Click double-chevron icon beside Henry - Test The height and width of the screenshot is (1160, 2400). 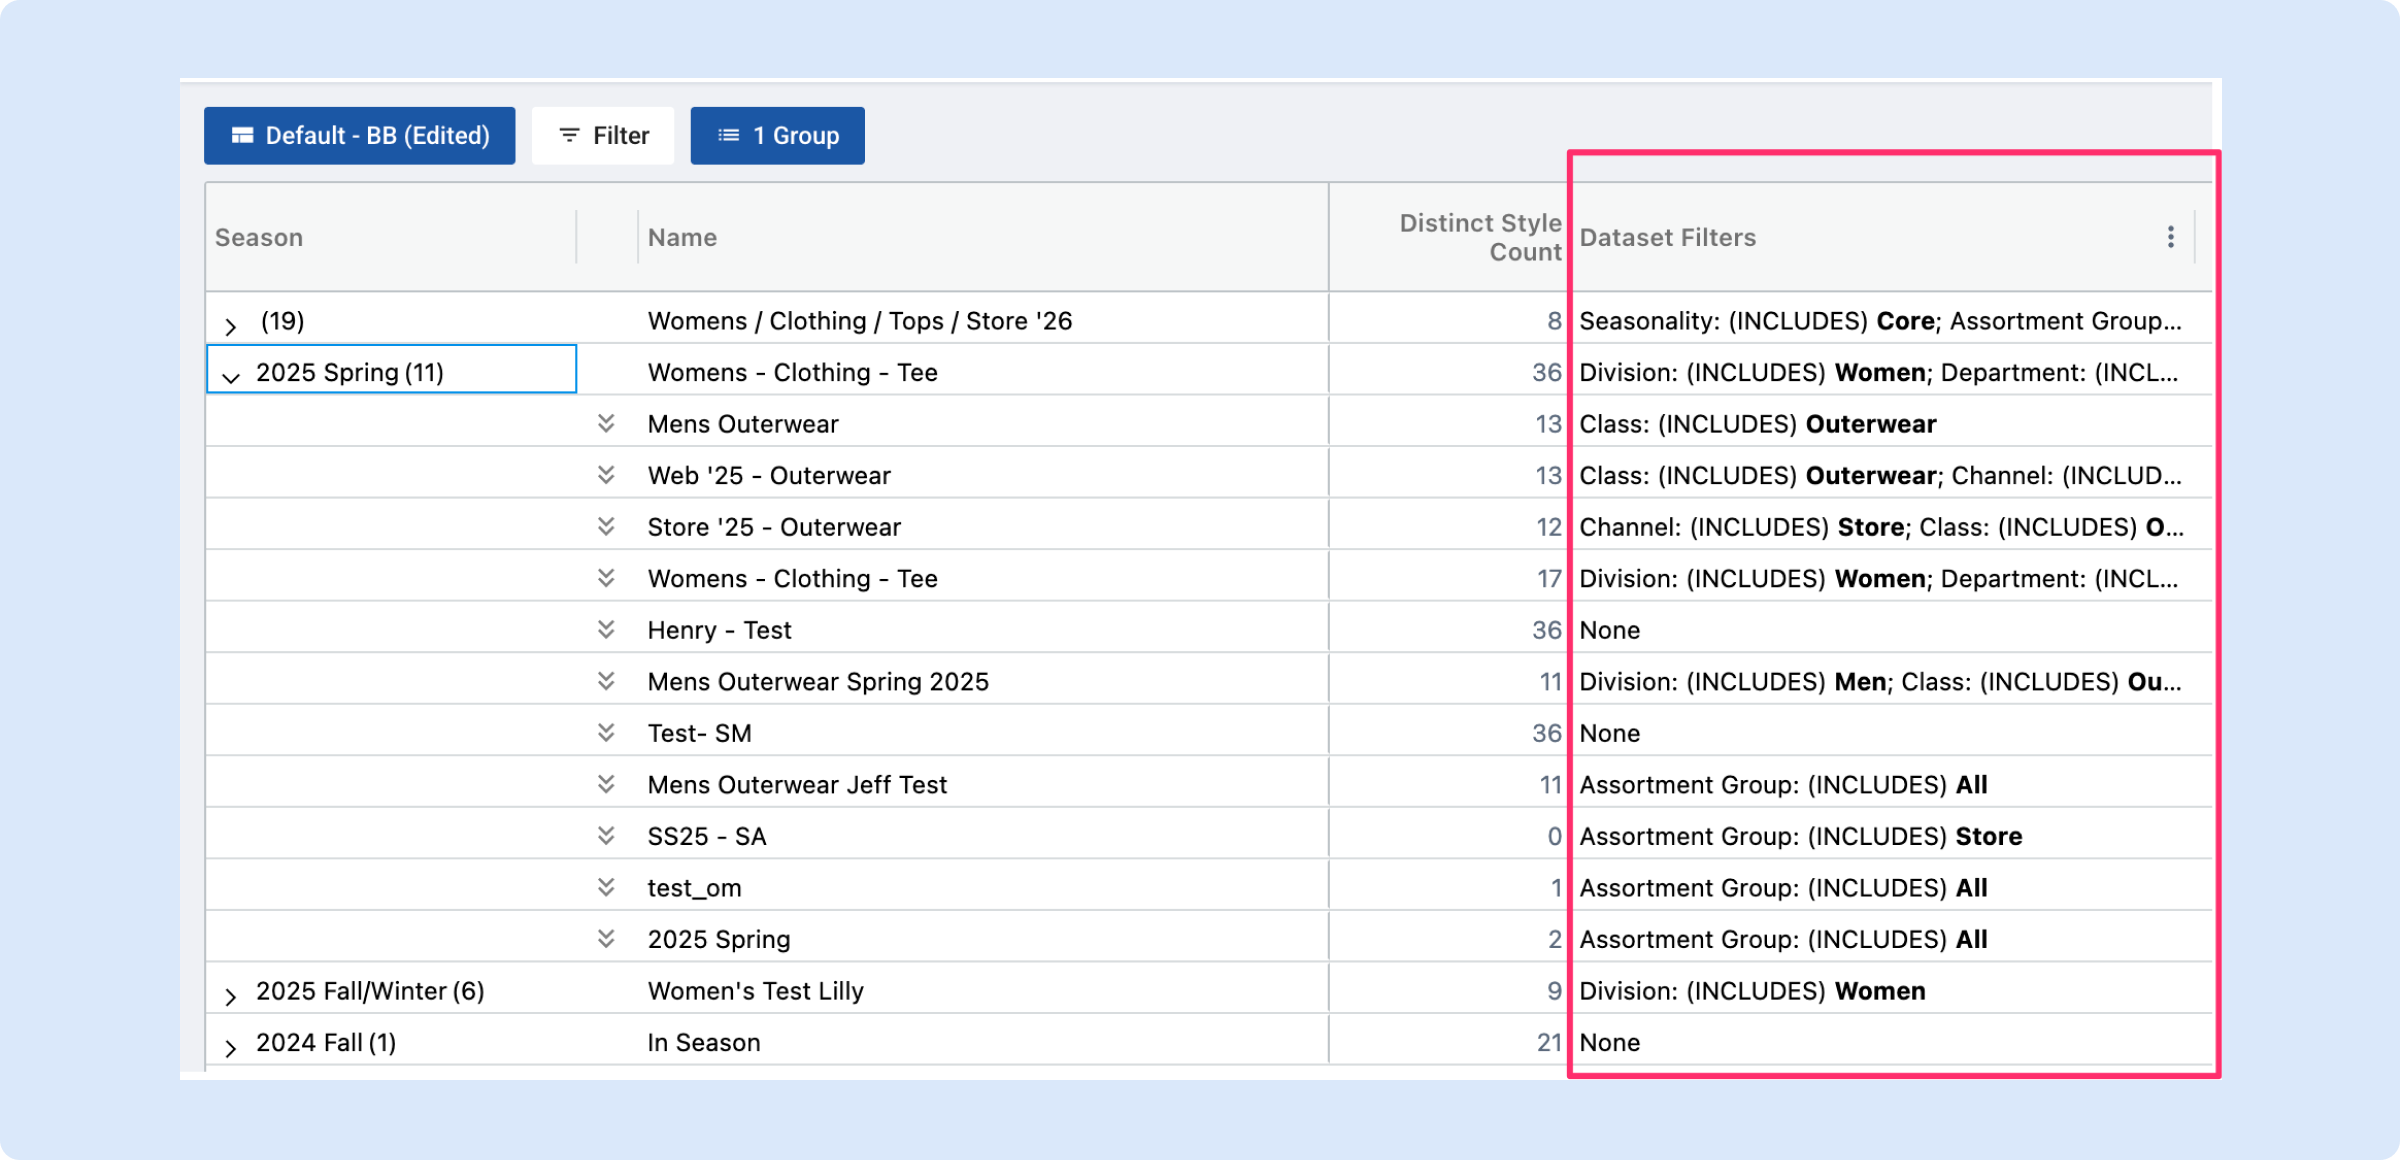coord(606,629)
